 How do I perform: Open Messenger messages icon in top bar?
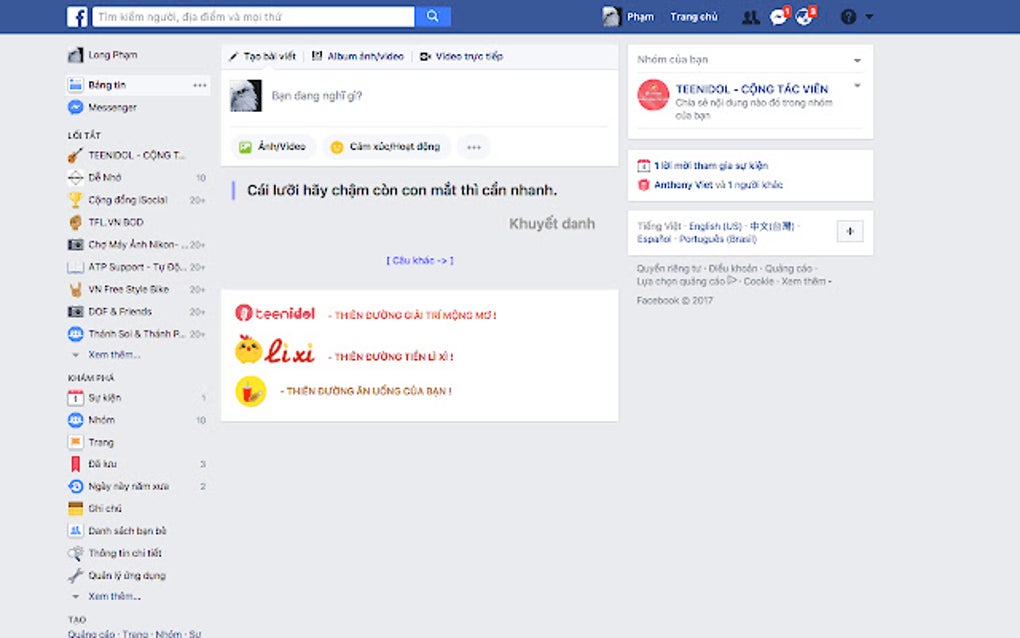(x=778, y=15)
